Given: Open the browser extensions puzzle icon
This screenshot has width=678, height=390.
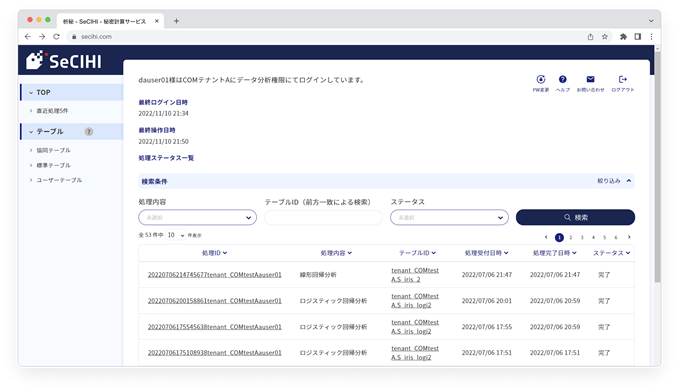Looking at the screenshot, I should click(x=623, y=37).
